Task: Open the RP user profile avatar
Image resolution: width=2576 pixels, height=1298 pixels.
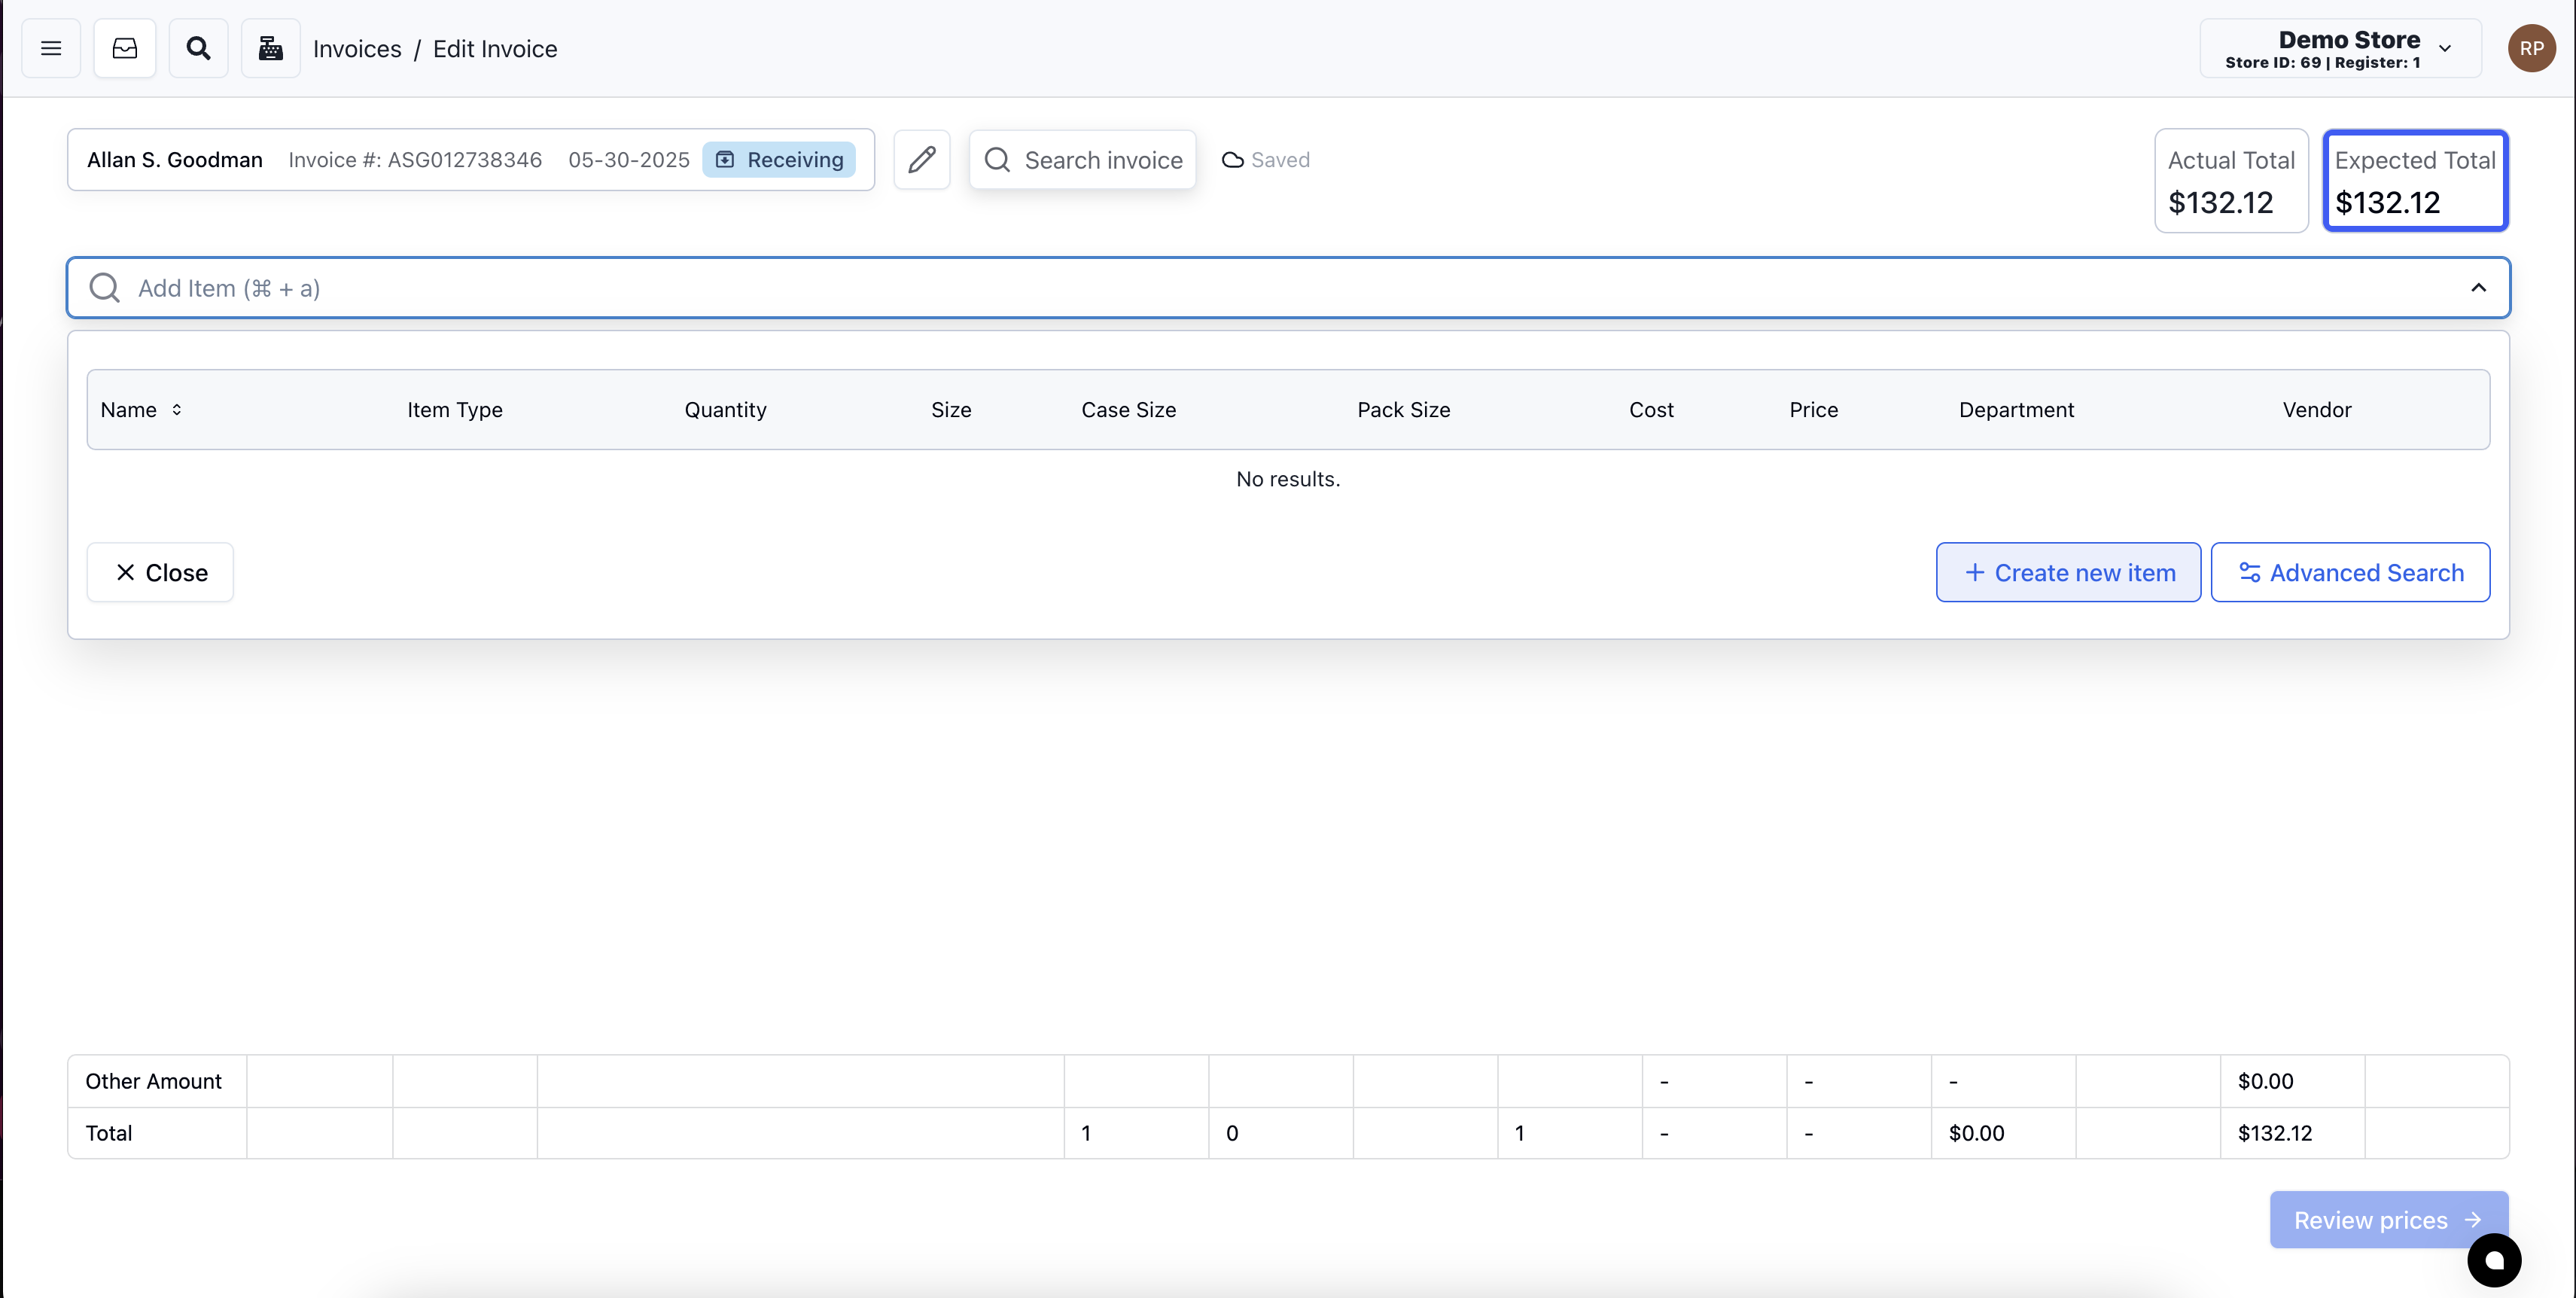Action: (2532, 47)
